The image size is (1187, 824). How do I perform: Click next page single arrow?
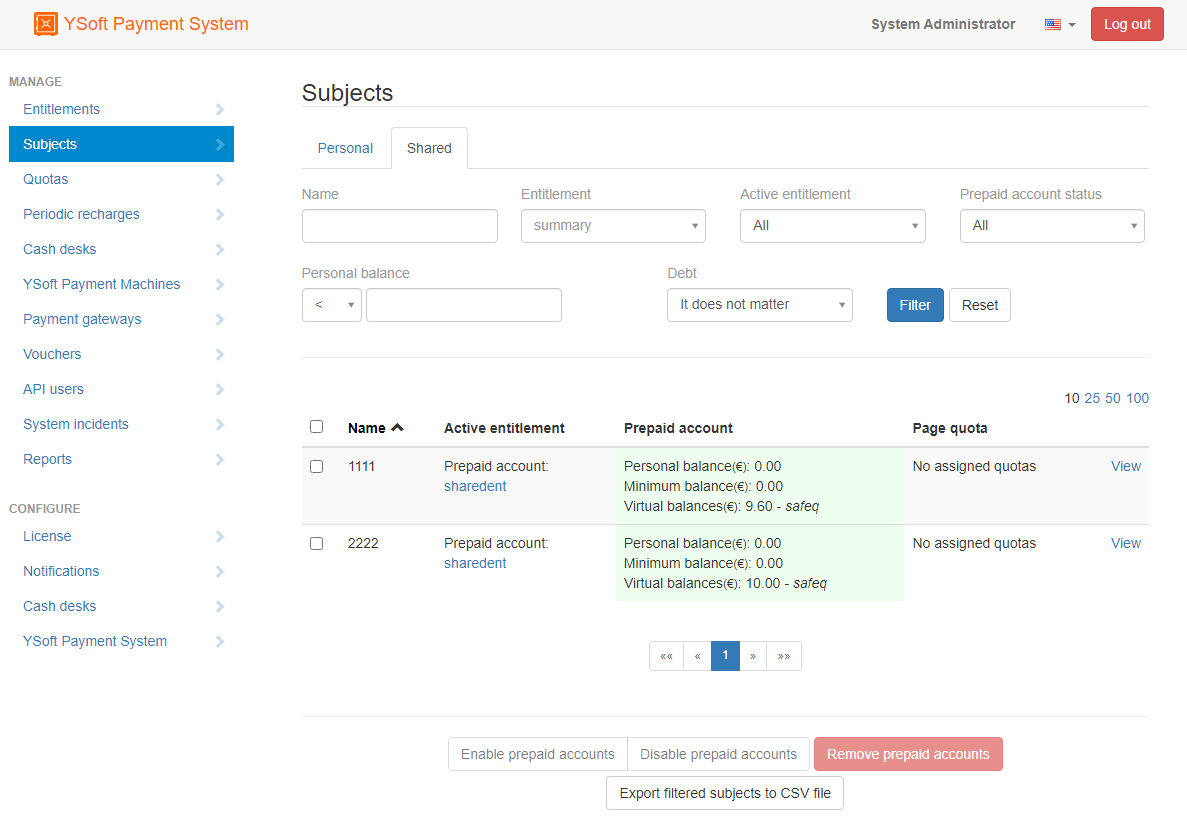[753, 656]
